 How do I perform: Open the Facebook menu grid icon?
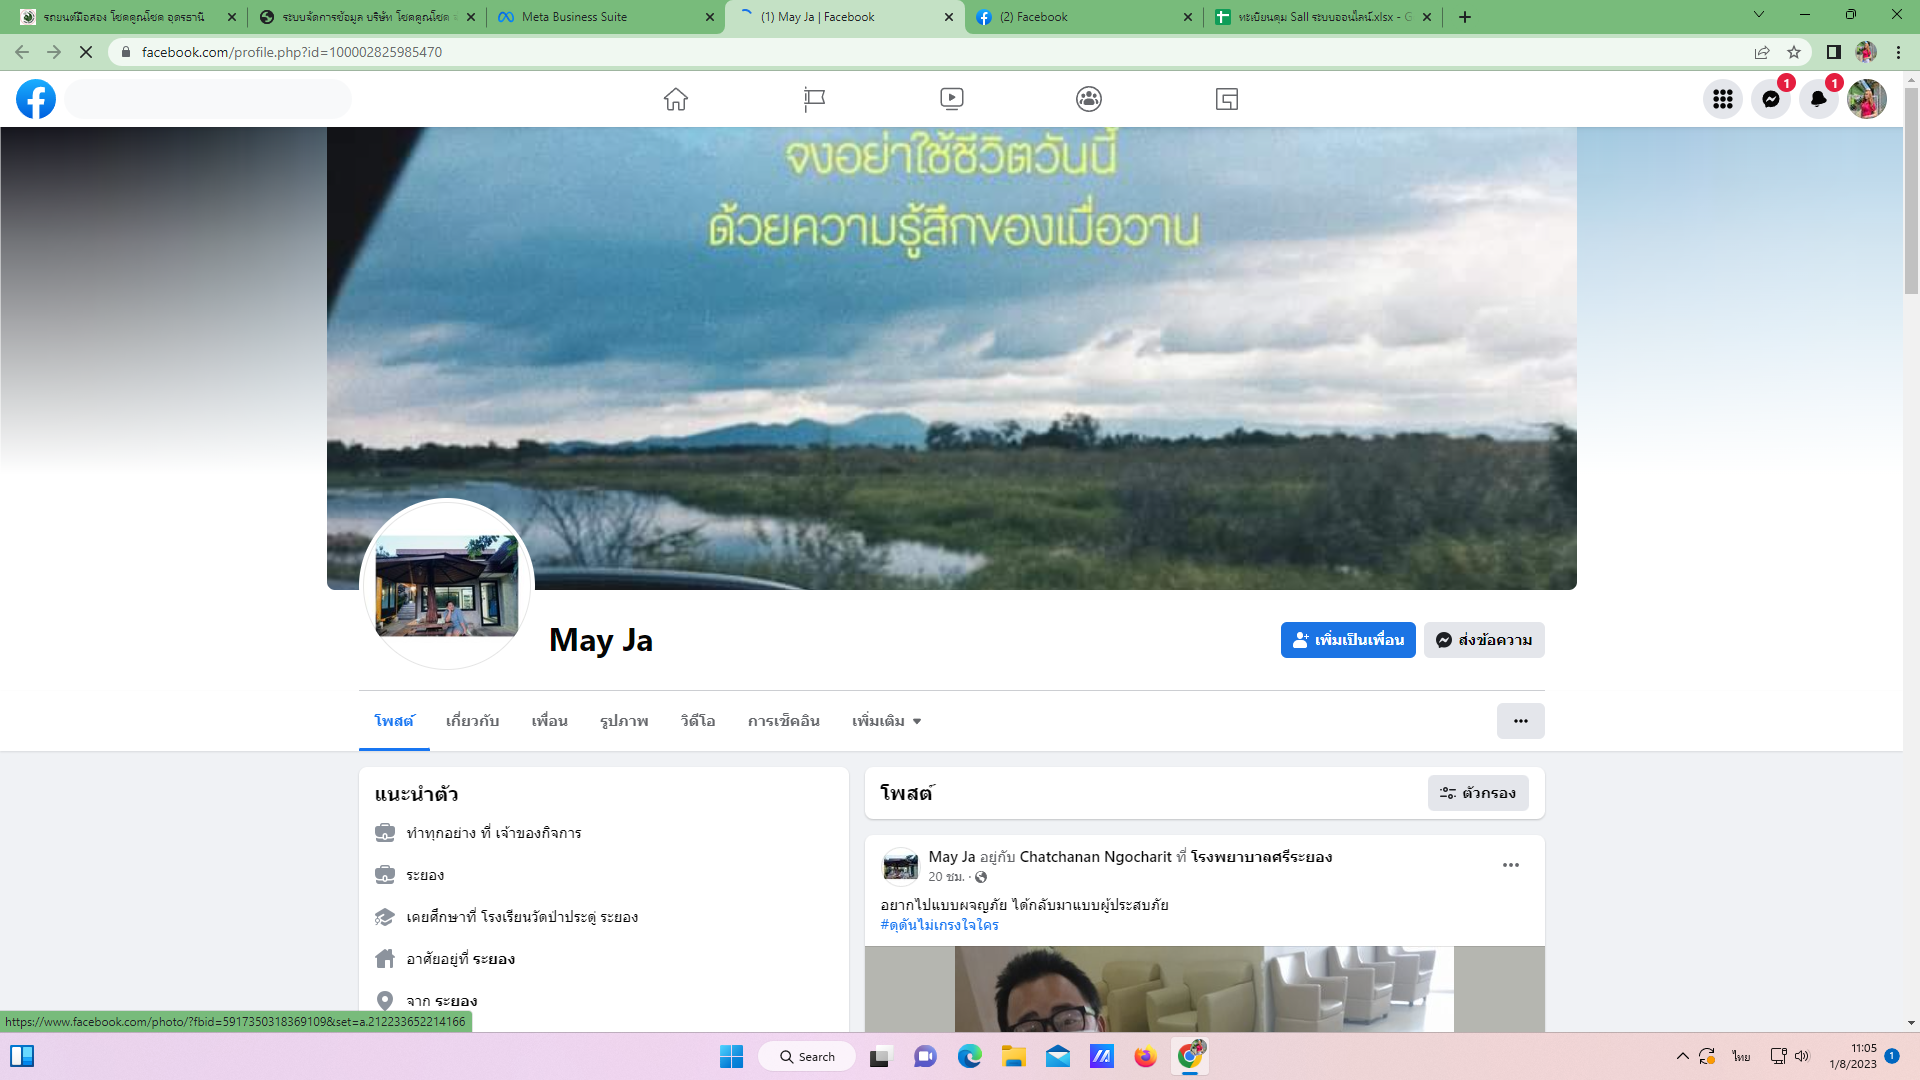1722,99
